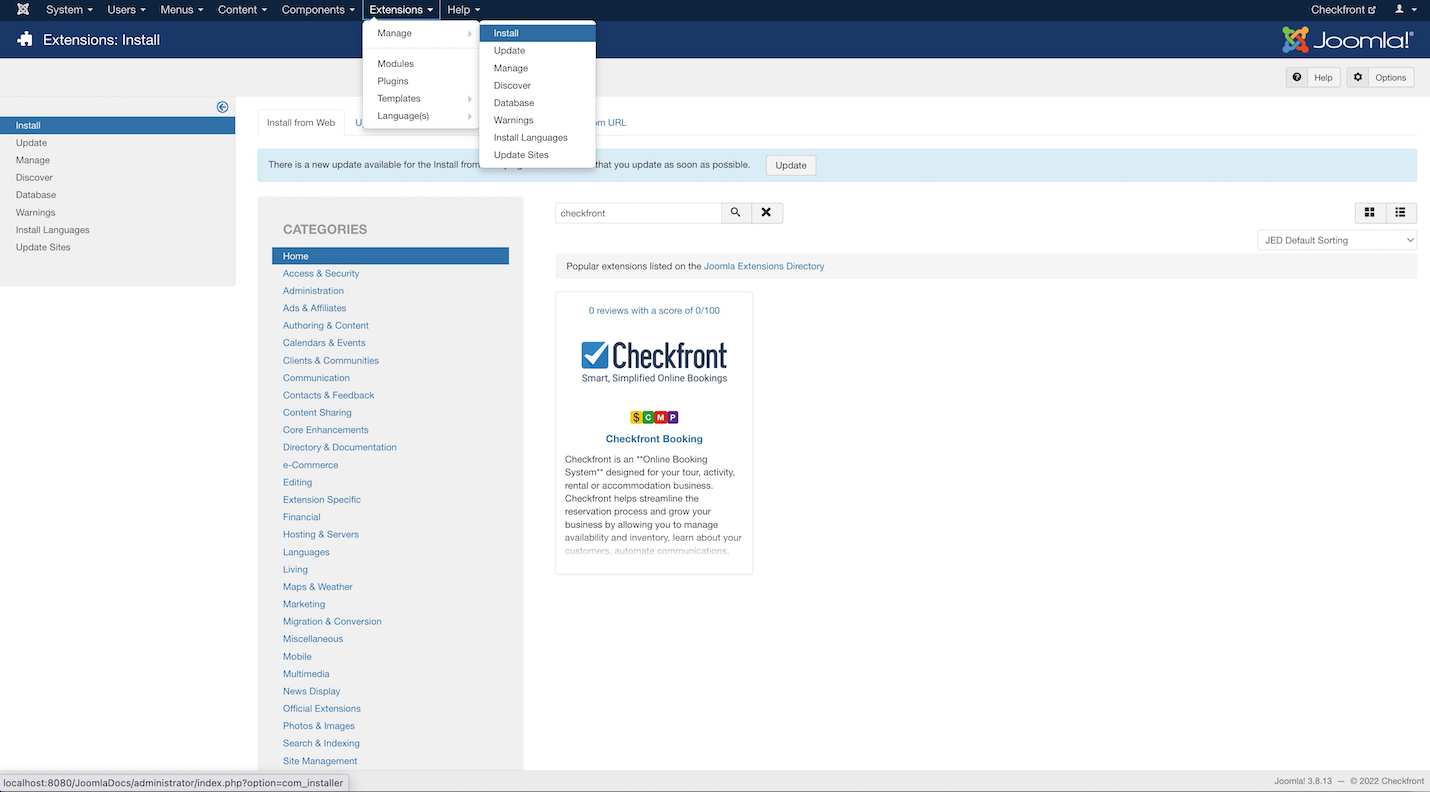Viewport: 1430px width, 792px height.
Task: Open the user account icon menu
Action: click(1405, 10)
